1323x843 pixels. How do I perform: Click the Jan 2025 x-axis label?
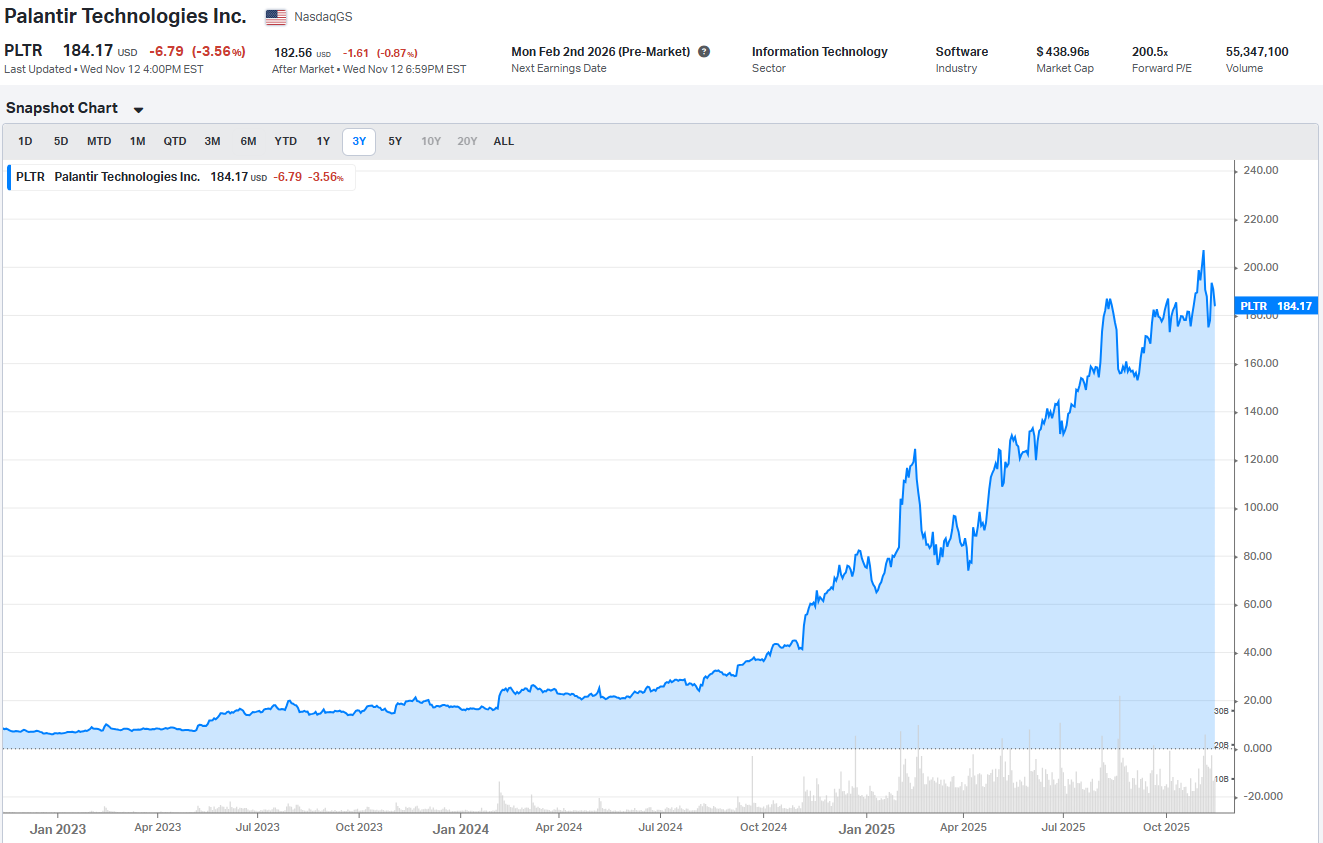[x=866, y=829]
